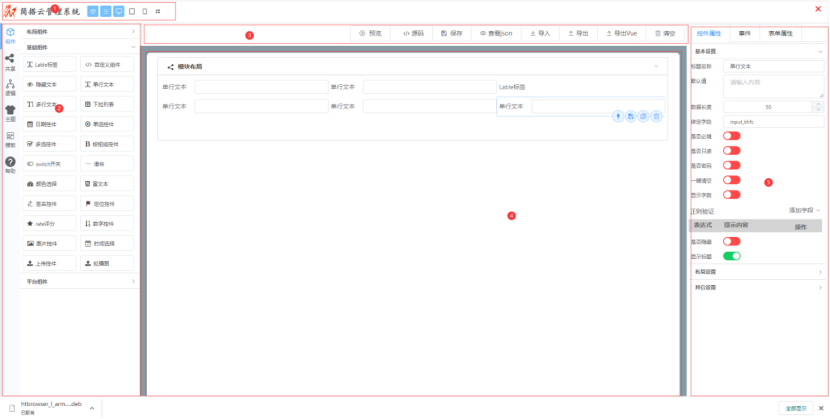Image resolution: width=830 pixels, height=419 pixels.
Task: Expand the 布局设置 section
Action: [x=757, y=271]
